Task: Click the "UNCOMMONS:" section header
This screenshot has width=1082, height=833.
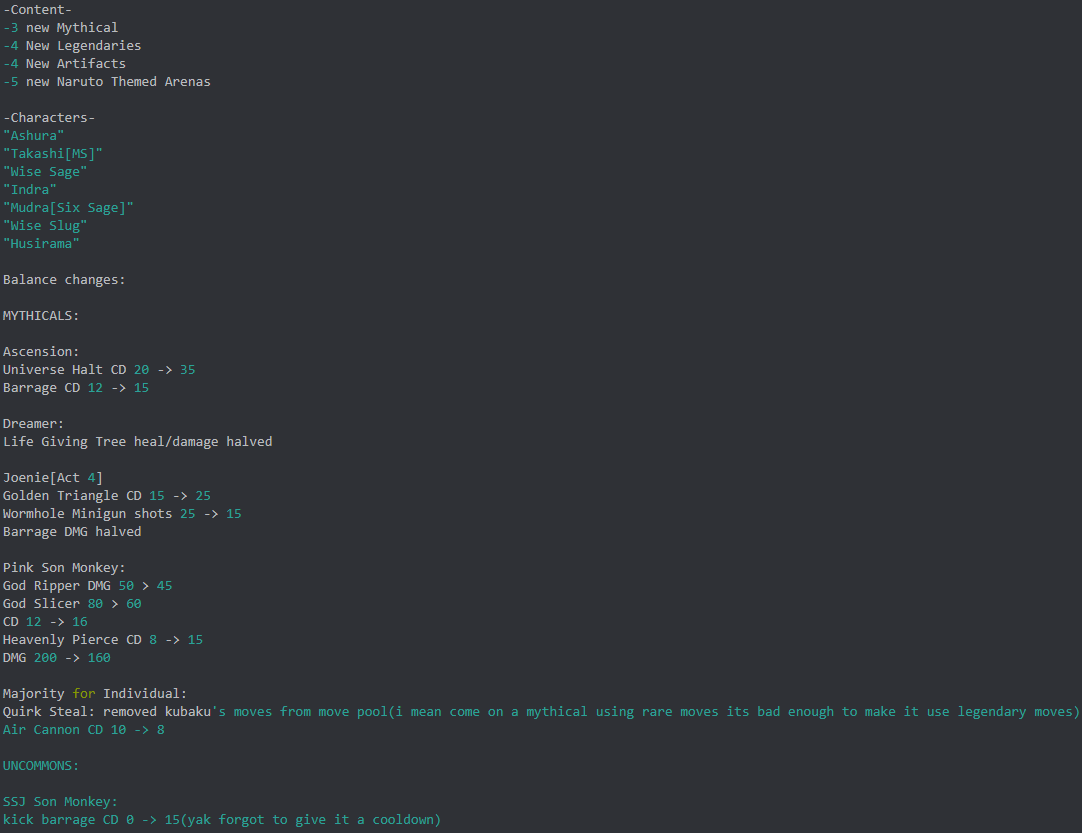Action: point(41,766)
